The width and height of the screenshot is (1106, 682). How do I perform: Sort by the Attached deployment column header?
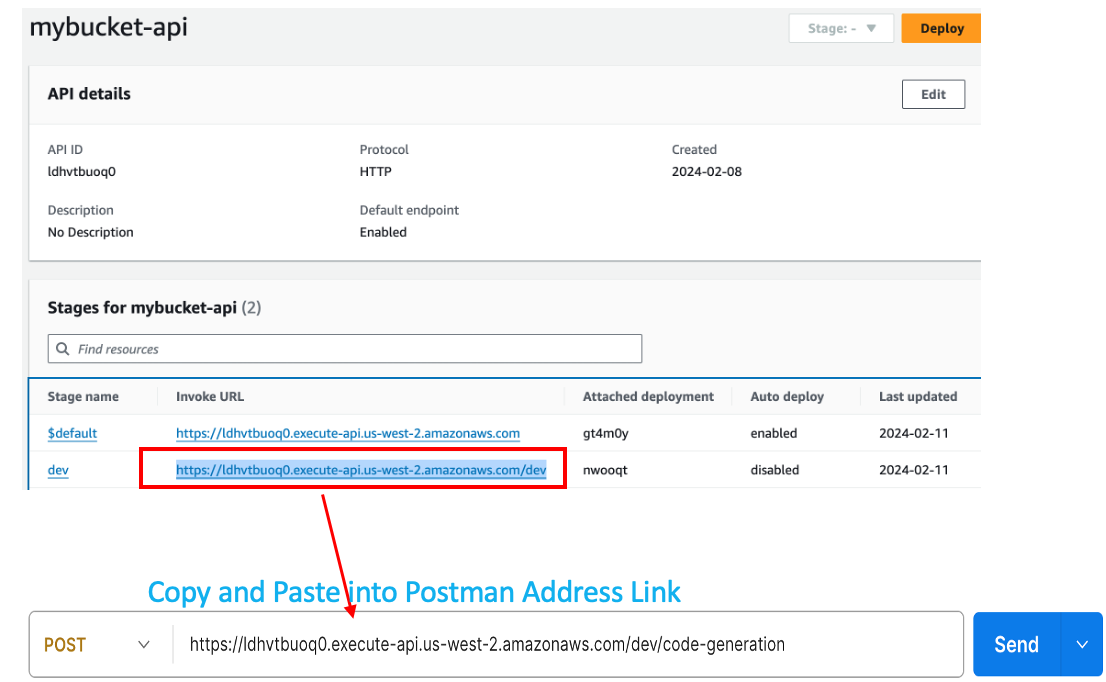(648, 397)
